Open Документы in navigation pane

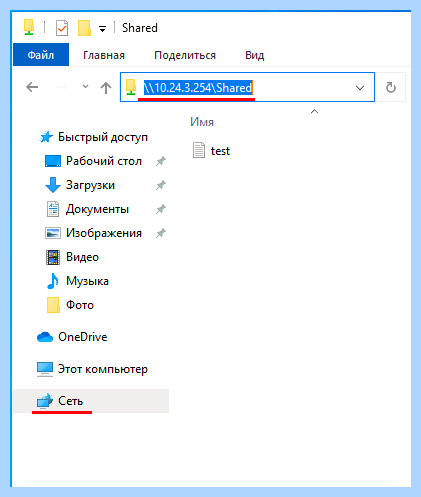97,209
